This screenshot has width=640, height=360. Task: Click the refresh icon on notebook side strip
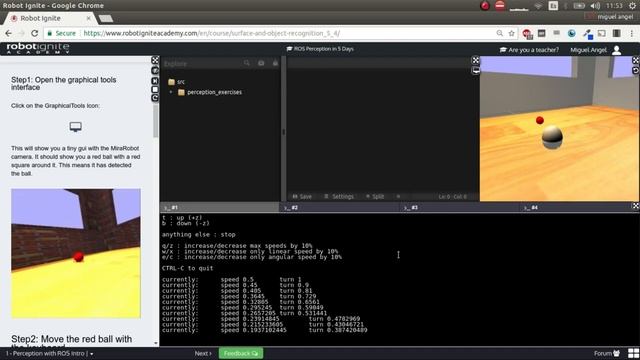(x=155, y=98)
